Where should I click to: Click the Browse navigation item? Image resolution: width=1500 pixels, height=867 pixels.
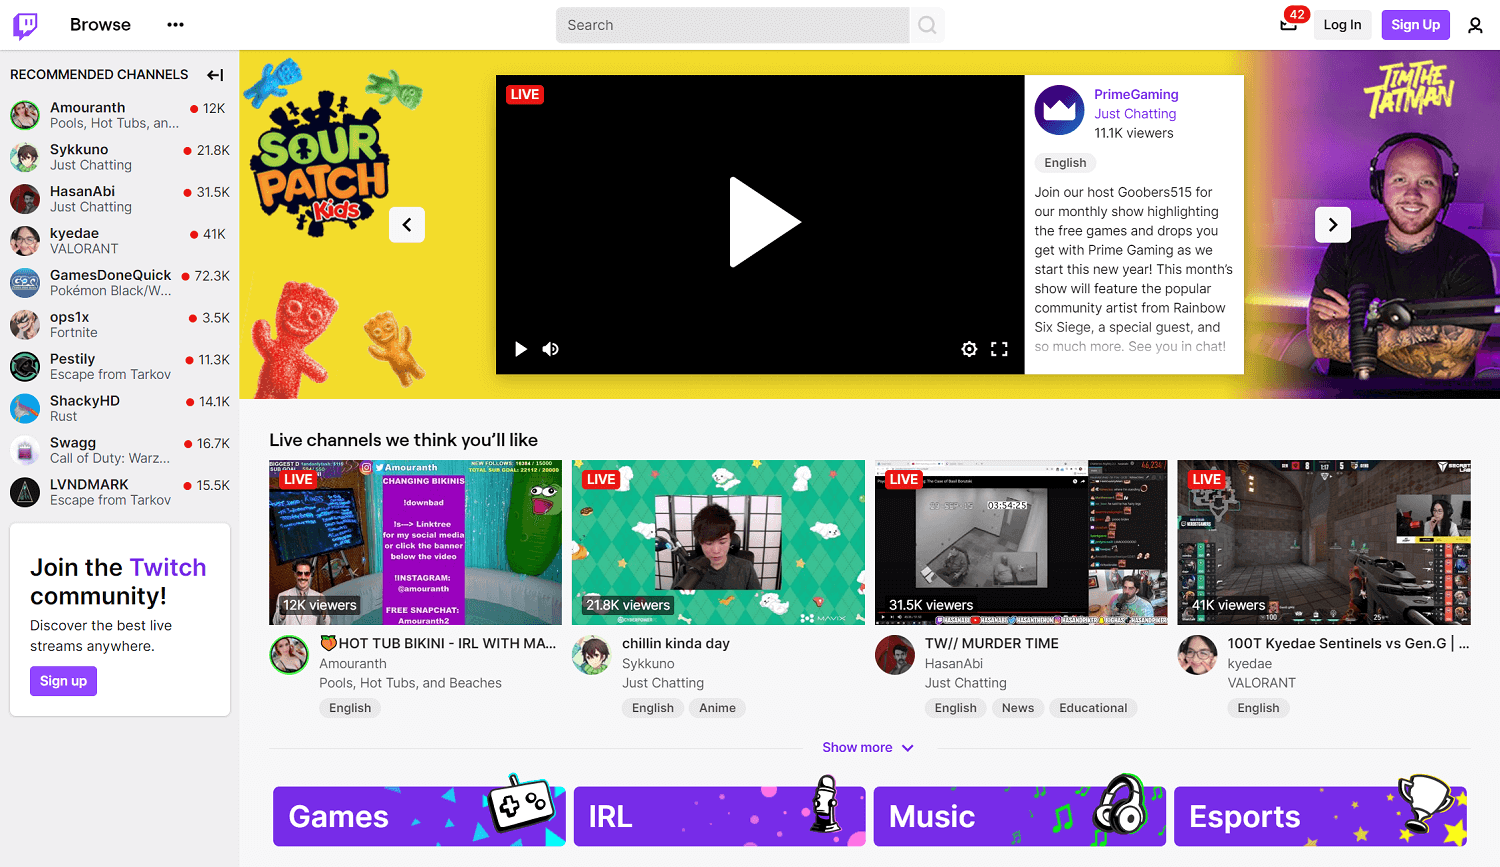100,25
